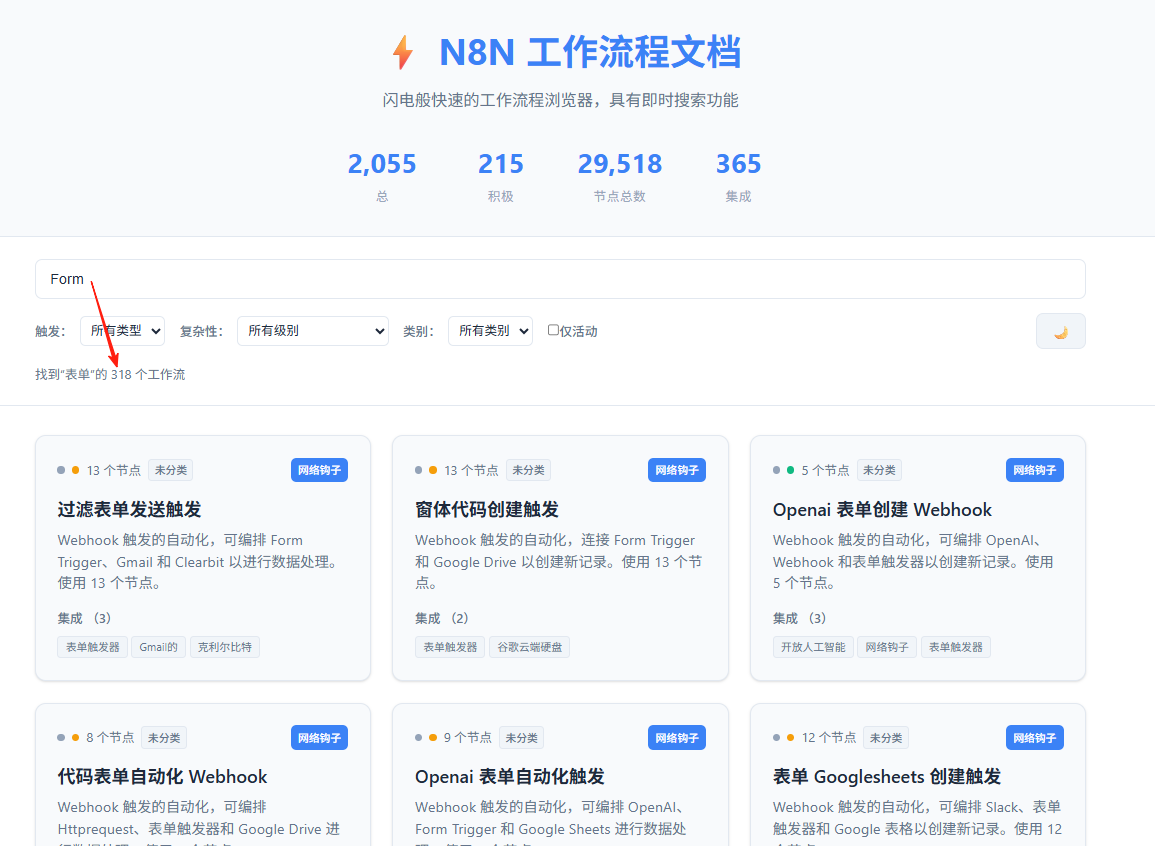Toggle dark mode with the moon button

coord(1060,331)
